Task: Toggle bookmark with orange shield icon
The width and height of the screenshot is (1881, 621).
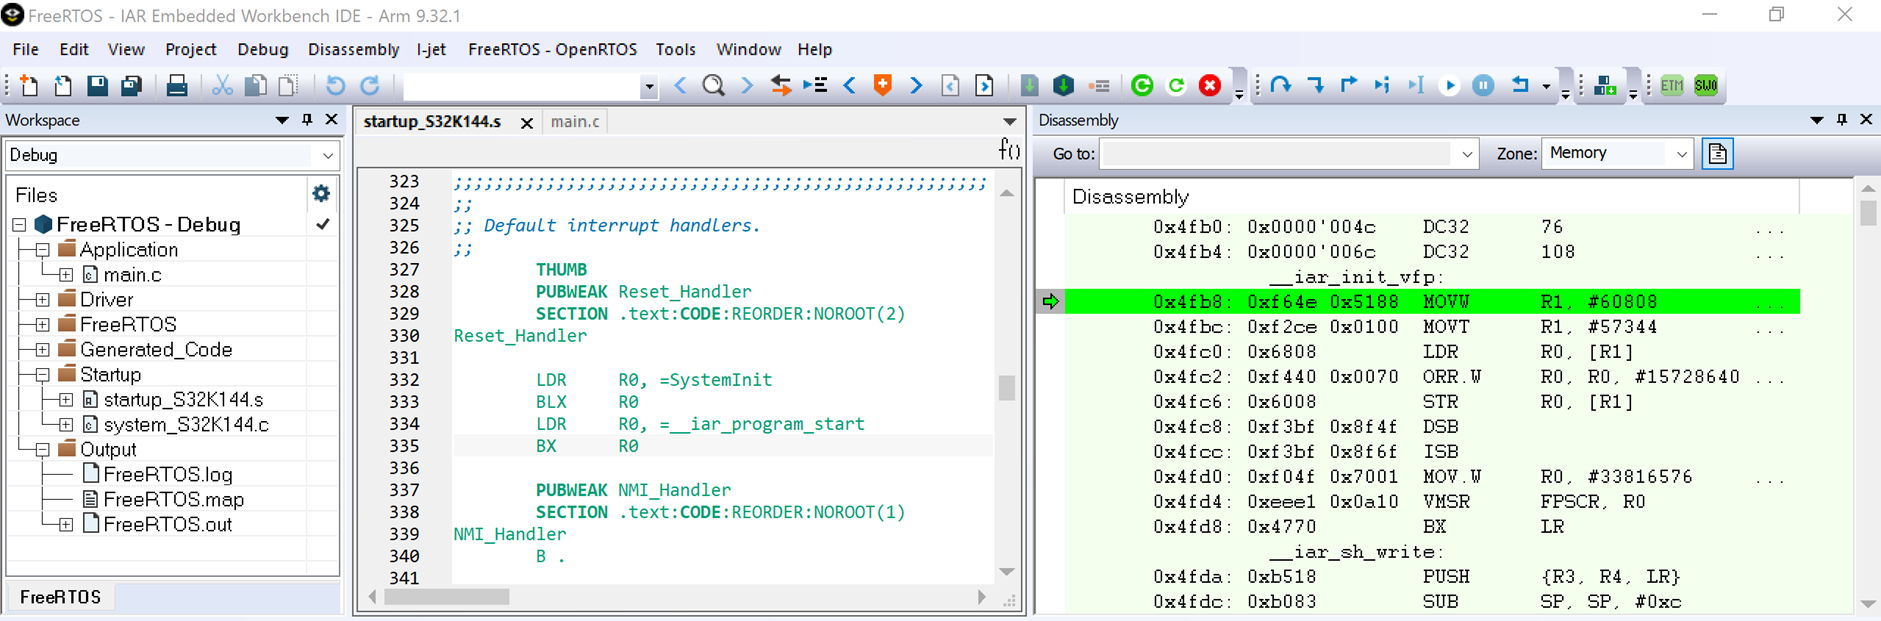Action: point(883,86)
